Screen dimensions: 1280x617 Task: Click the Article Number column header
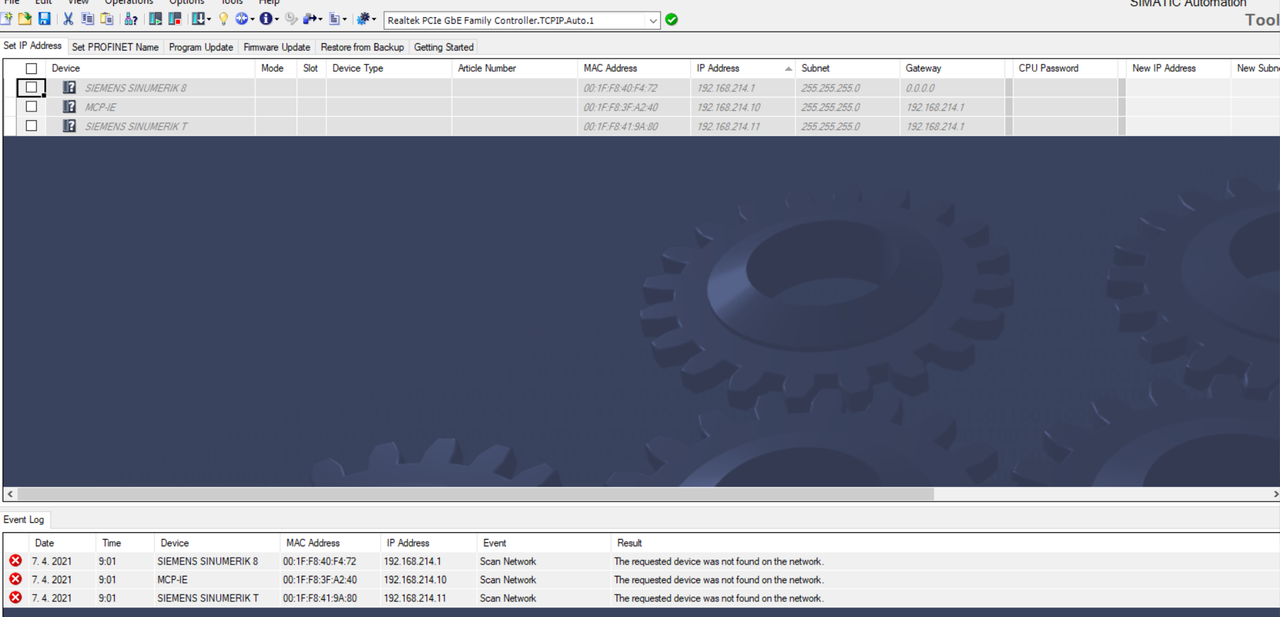tap(515, 69)
